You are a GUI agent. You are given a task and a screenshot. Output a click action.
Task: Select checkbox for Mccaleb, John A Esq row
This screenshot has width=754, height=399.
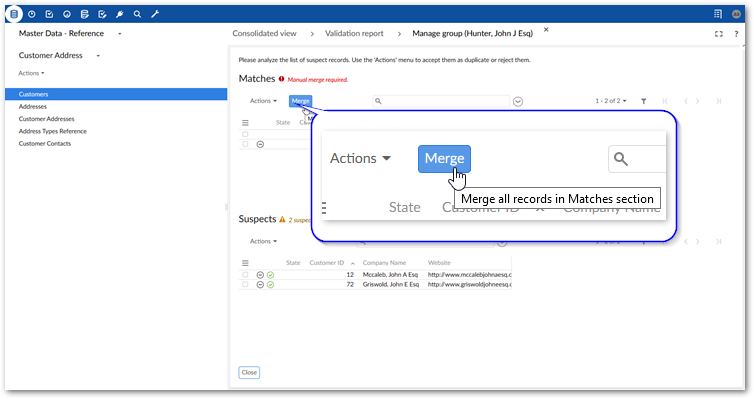245,274
